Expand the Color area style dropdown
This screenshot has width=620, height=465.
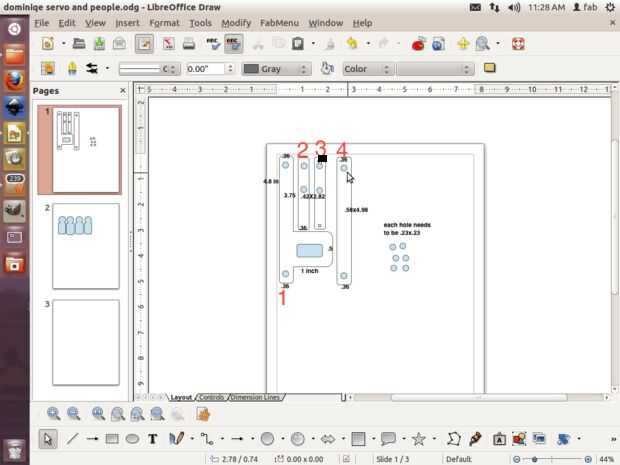367,69
